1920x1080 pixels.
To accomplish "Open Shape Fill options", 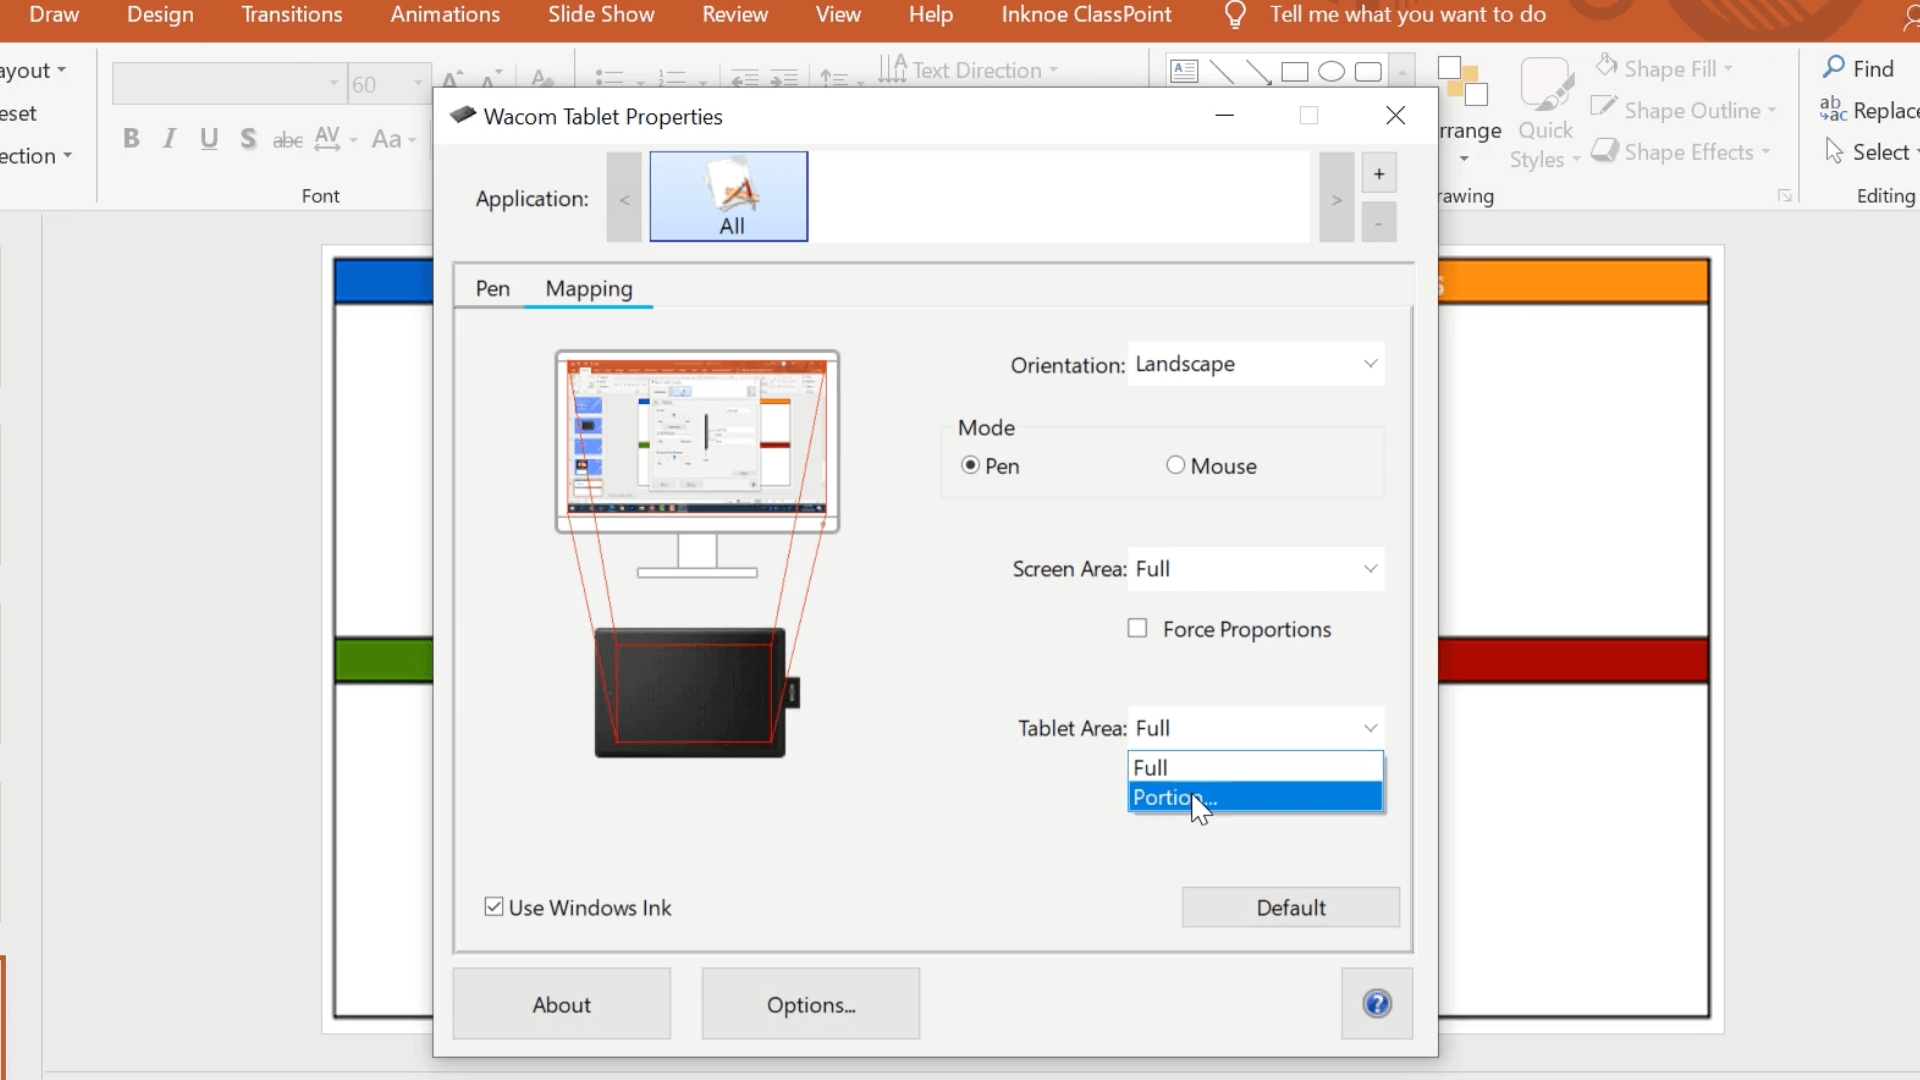I will [1664, 68].
